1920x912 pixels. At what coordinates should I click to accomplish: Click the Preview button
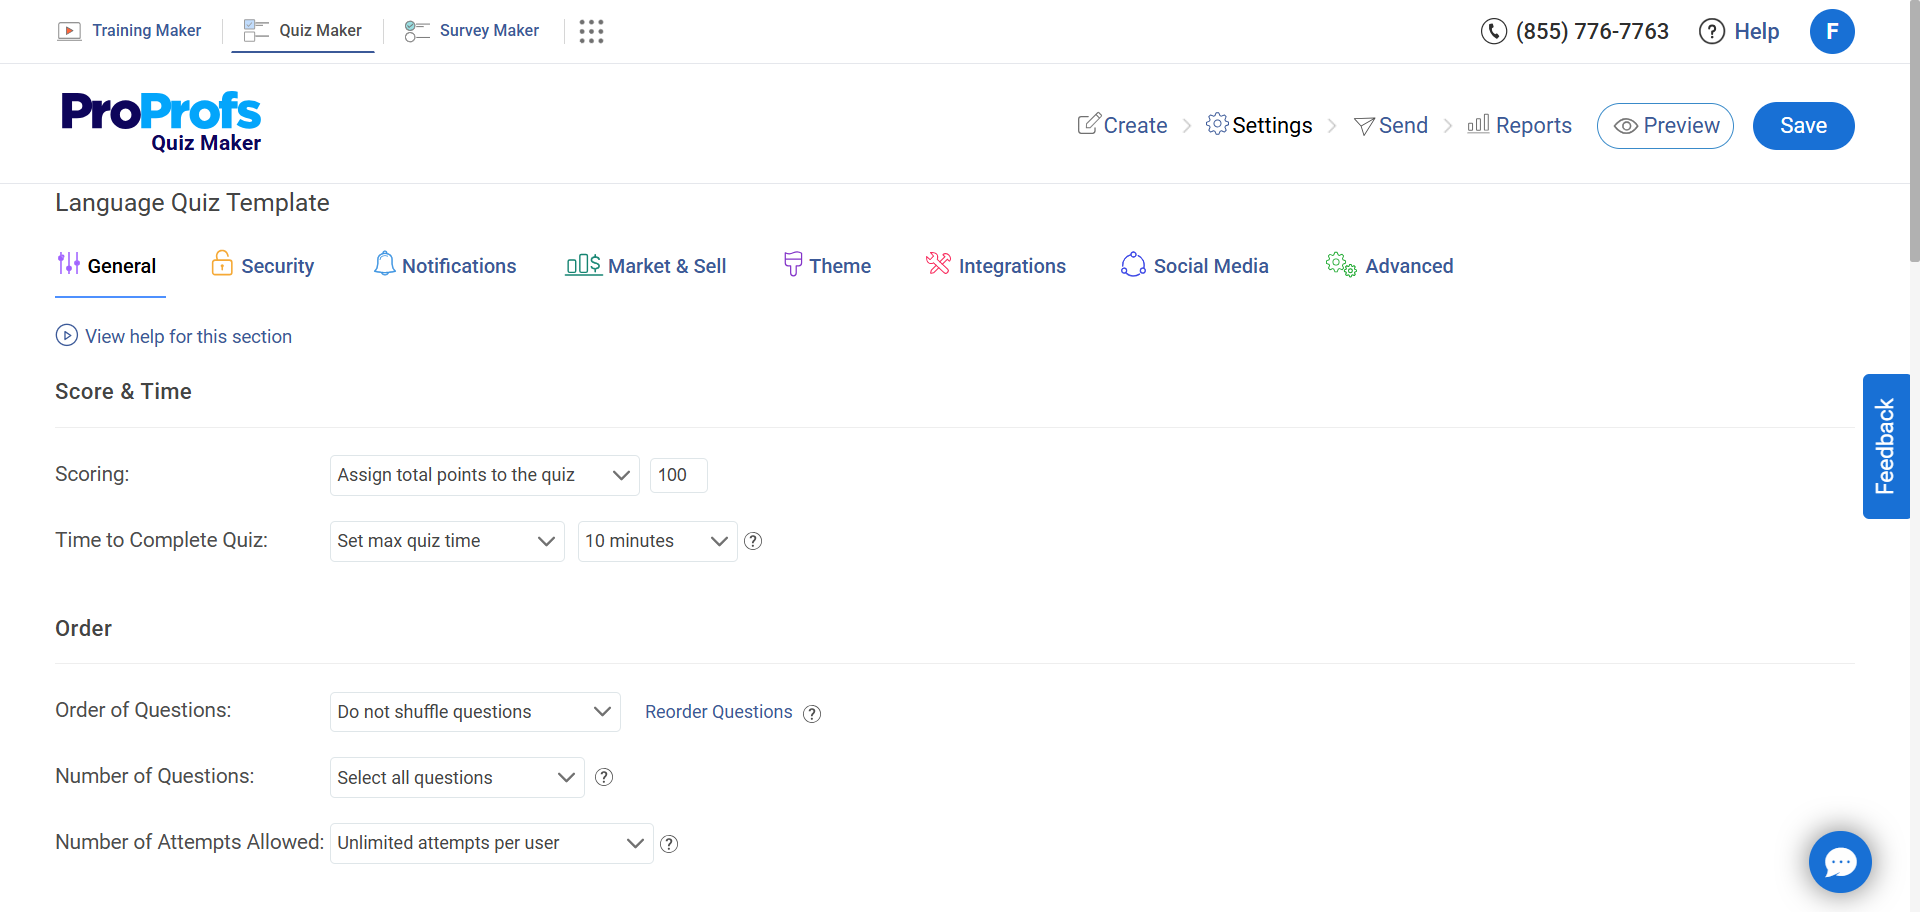pos(1665,126)
